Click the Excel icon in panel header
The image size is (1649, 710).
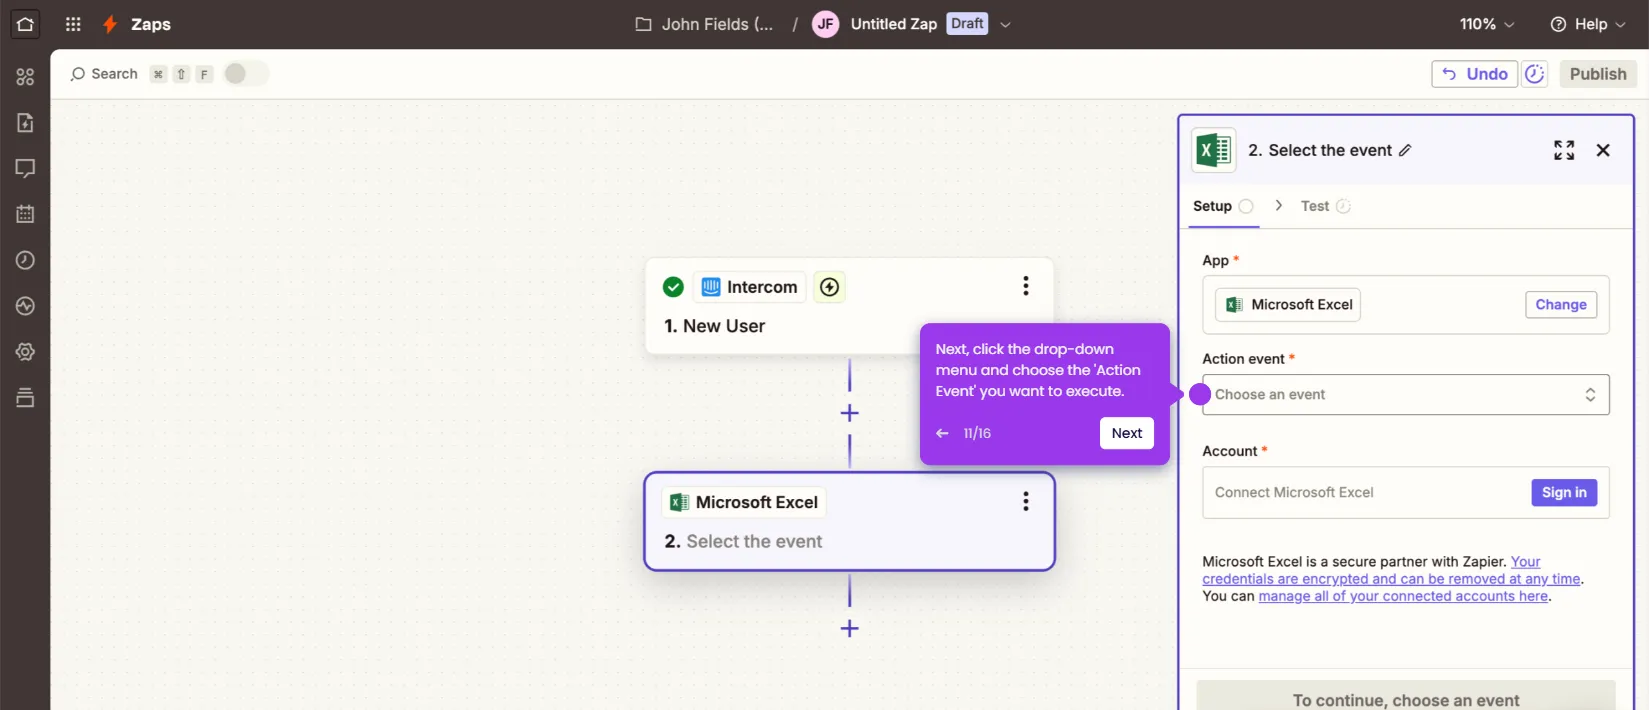1214,150
